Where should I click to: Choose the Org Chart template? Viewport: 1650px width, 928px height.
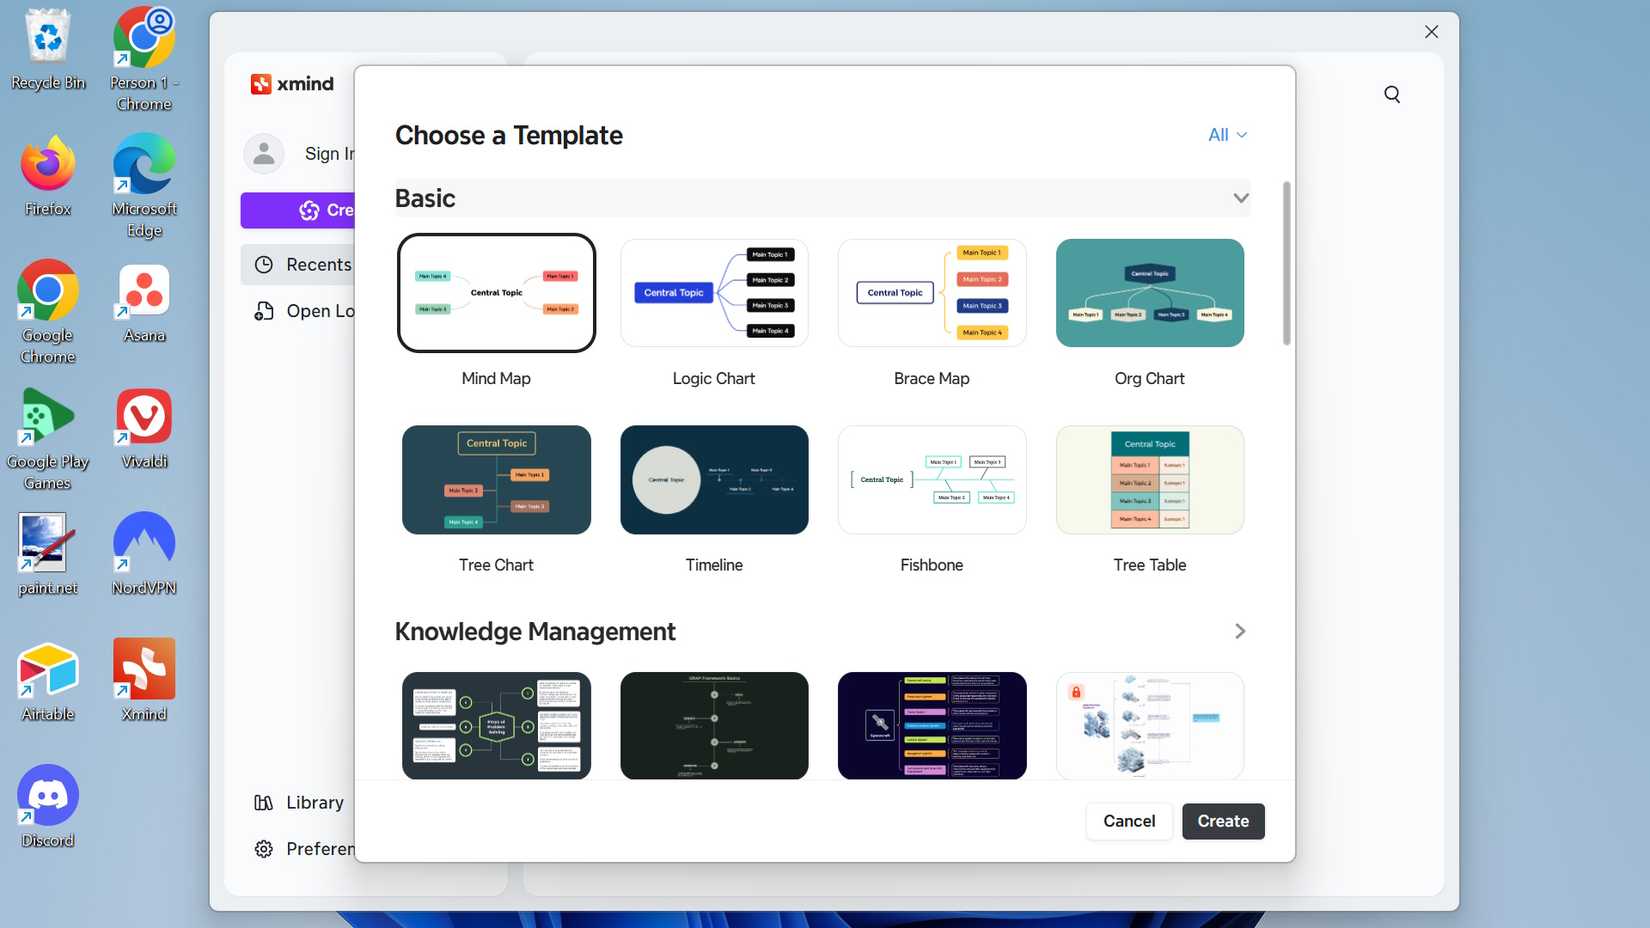click(x=1149, y=293)
